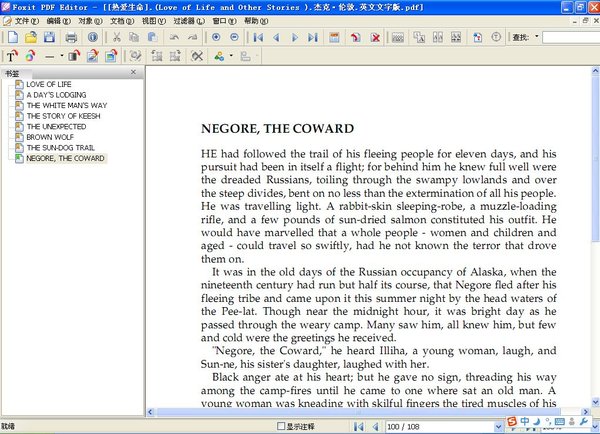This screenshot has width=600, height=434.
Task: Open the 查找 search options dropdown
Action: (x=536, y=37)
